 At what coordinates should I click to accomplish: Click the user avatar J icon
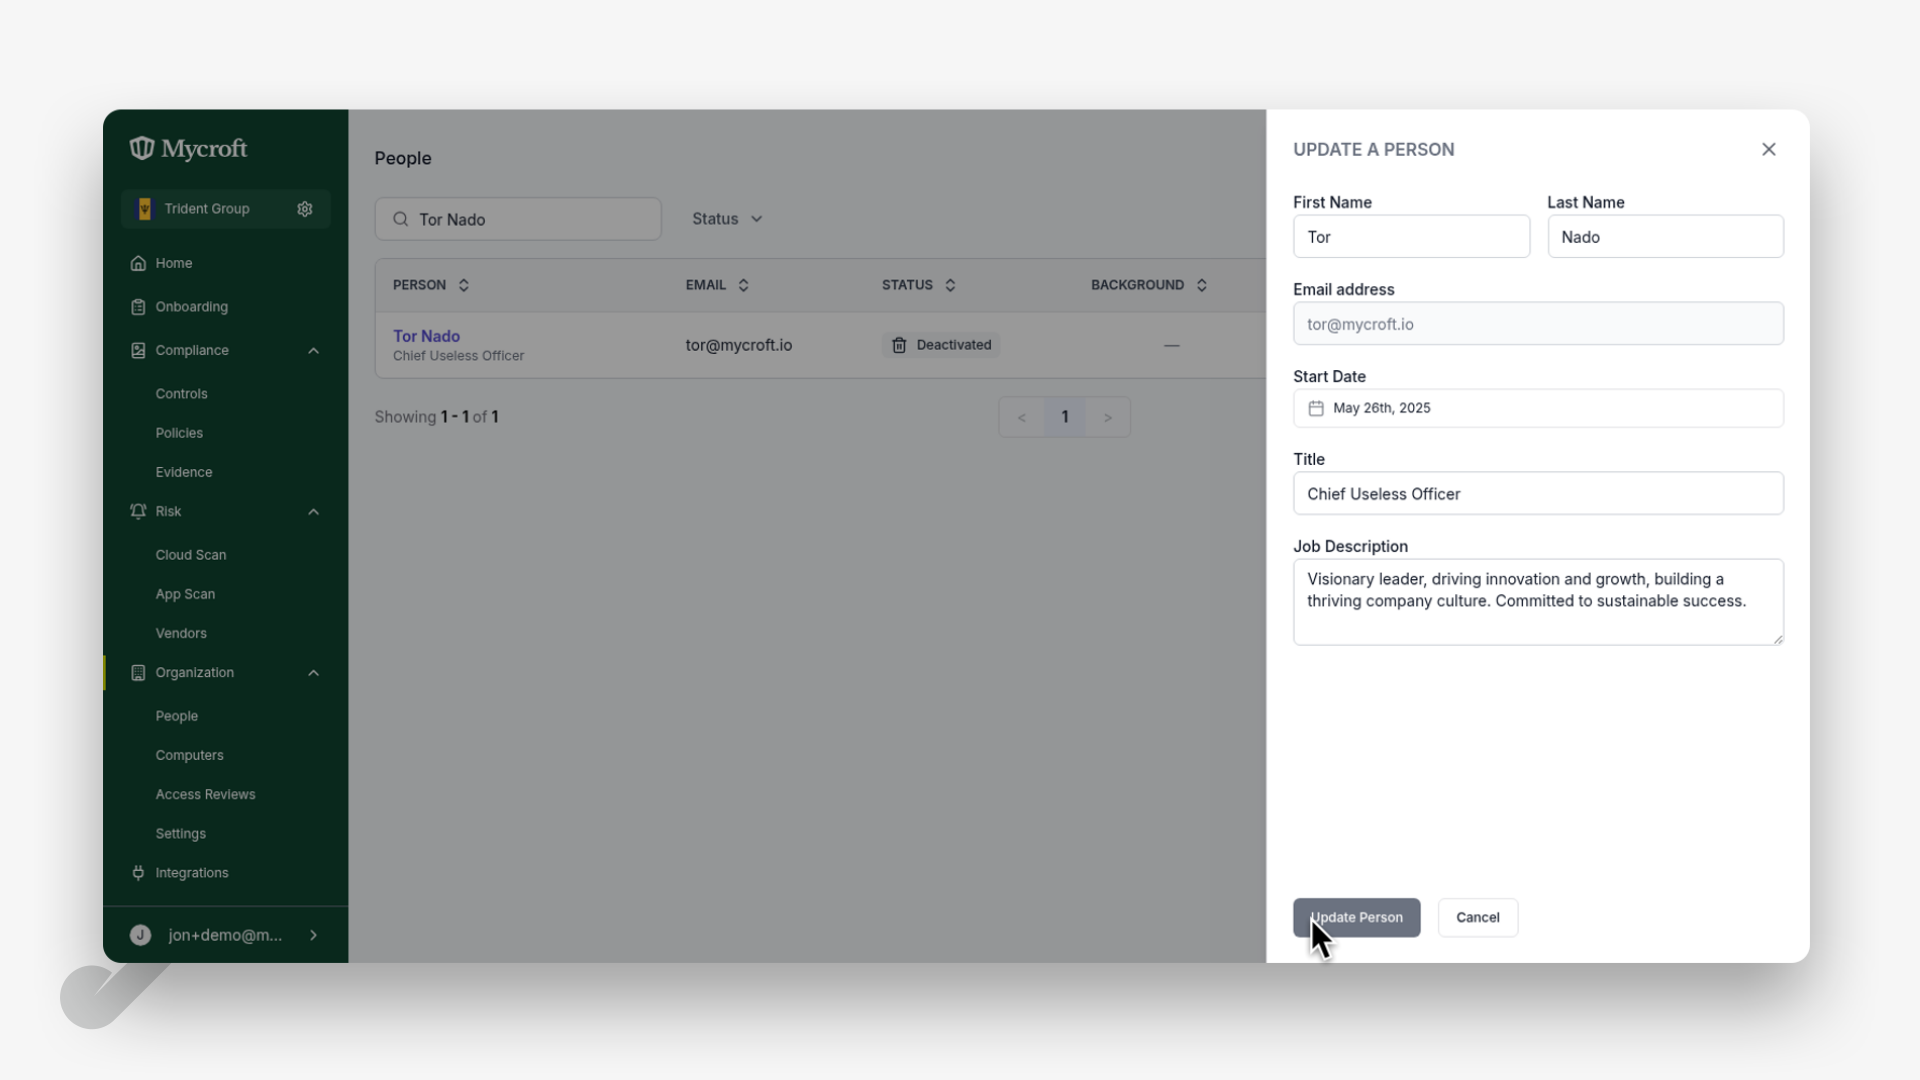pyautogui.click(x=140, y=935)
